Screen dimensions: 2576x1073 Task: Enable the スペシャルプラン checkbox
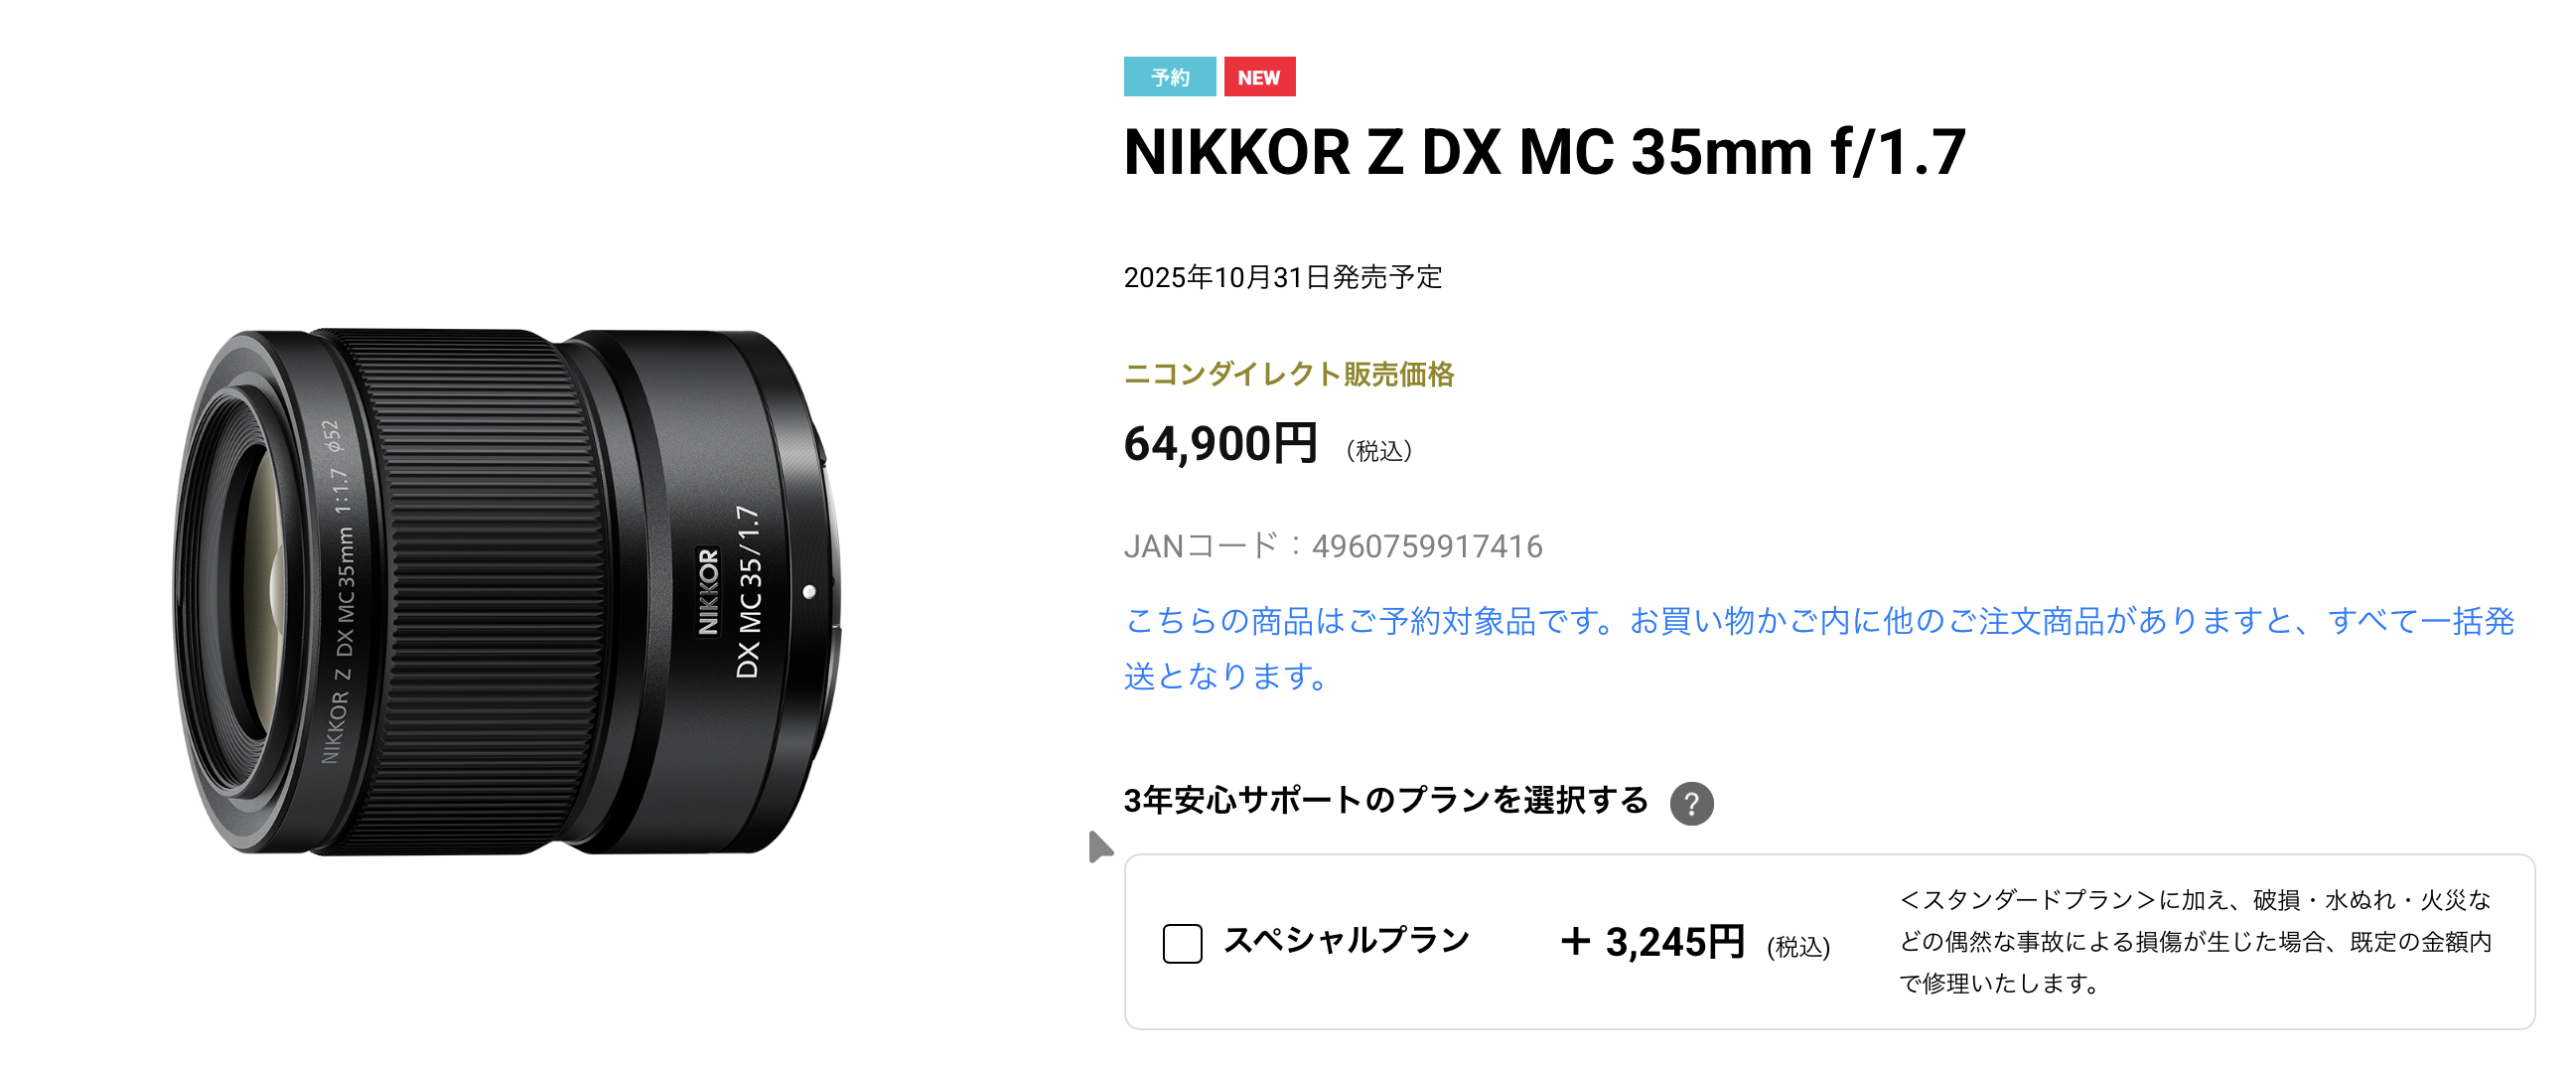point(1182,943)
